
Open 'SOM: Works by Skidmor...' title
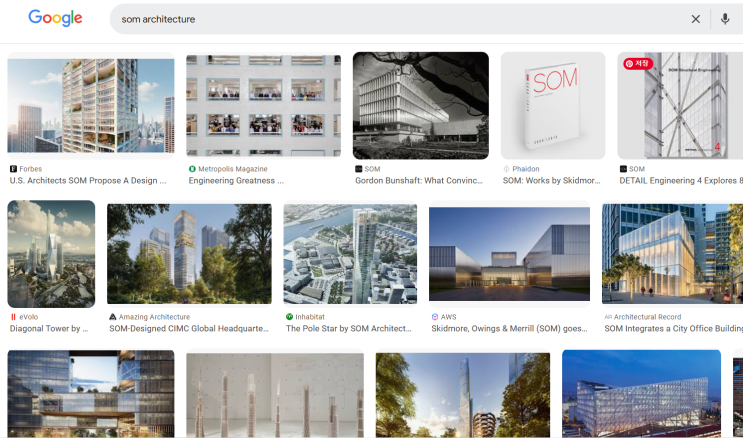coord(552,181)
